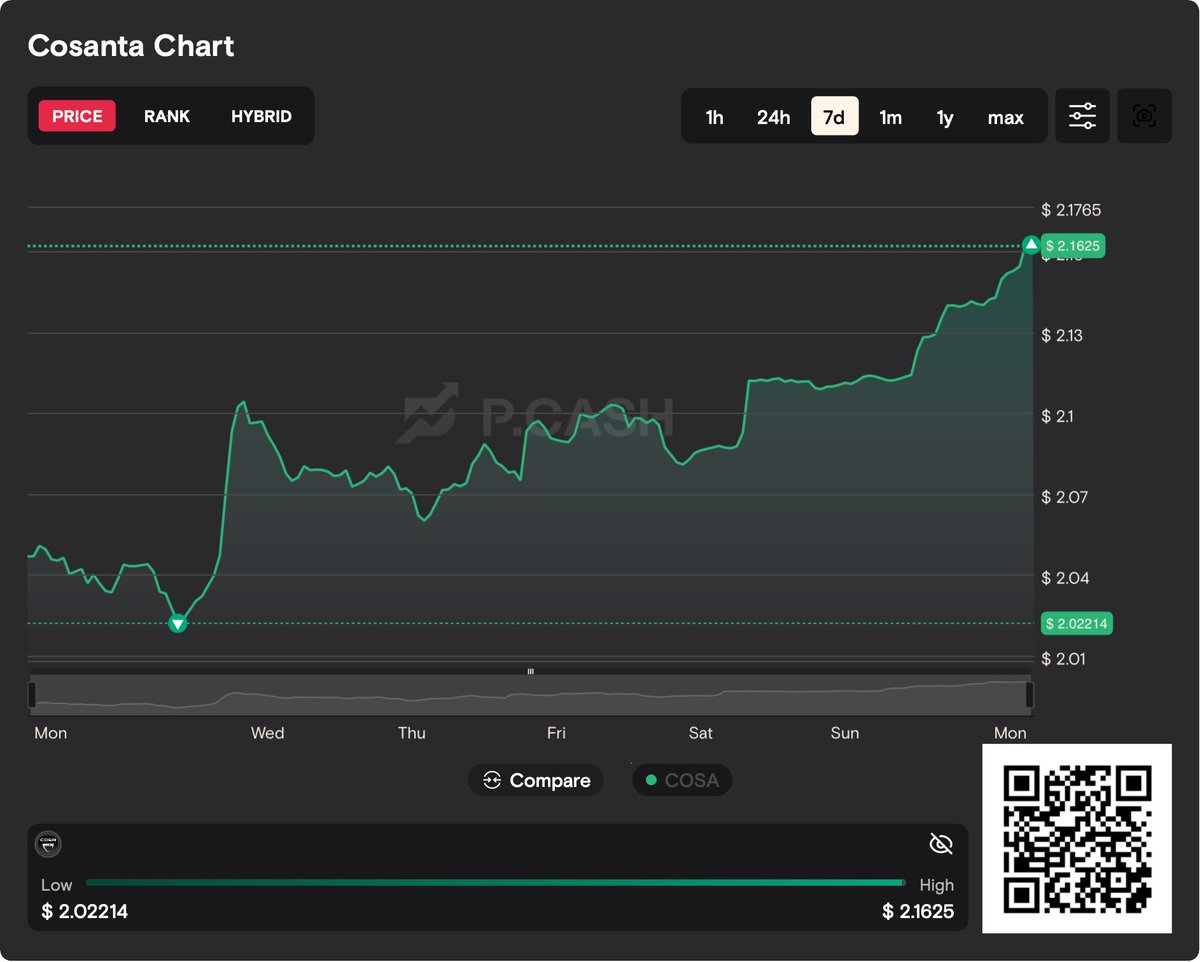Click the right handle of range navigator

1030,694
